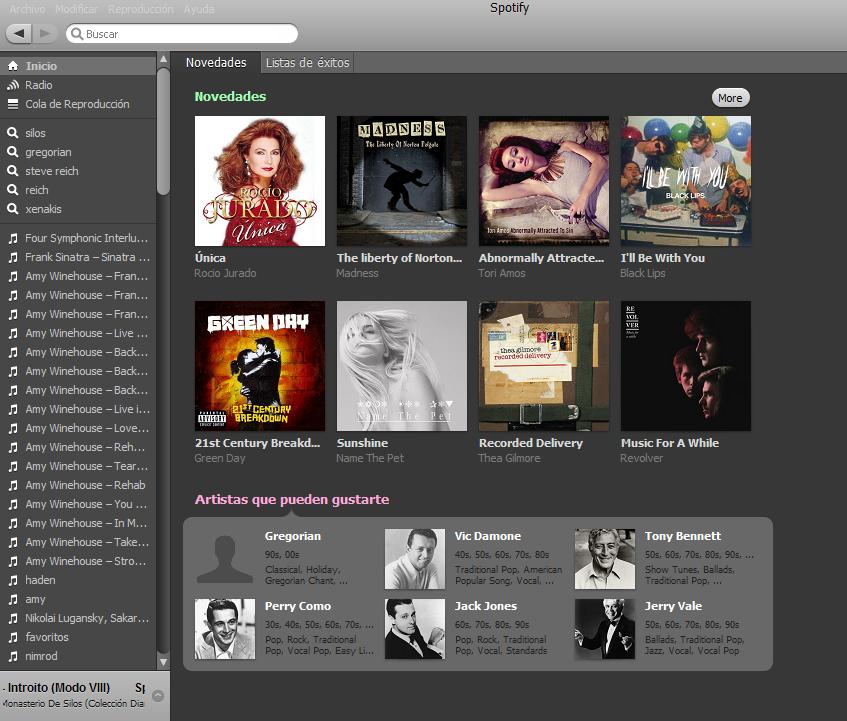Open the Tony Bennett artist link
The width and height of the screenshot is (847, 721).
(683, 536)
